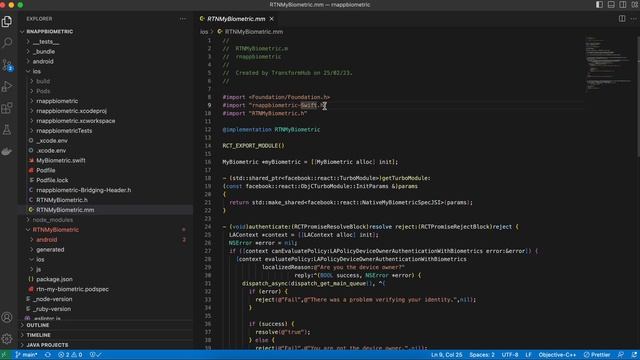The height and width of the screenshot is (360, 640).
Task: Split the editor right
Action: [x=622, y=19]
